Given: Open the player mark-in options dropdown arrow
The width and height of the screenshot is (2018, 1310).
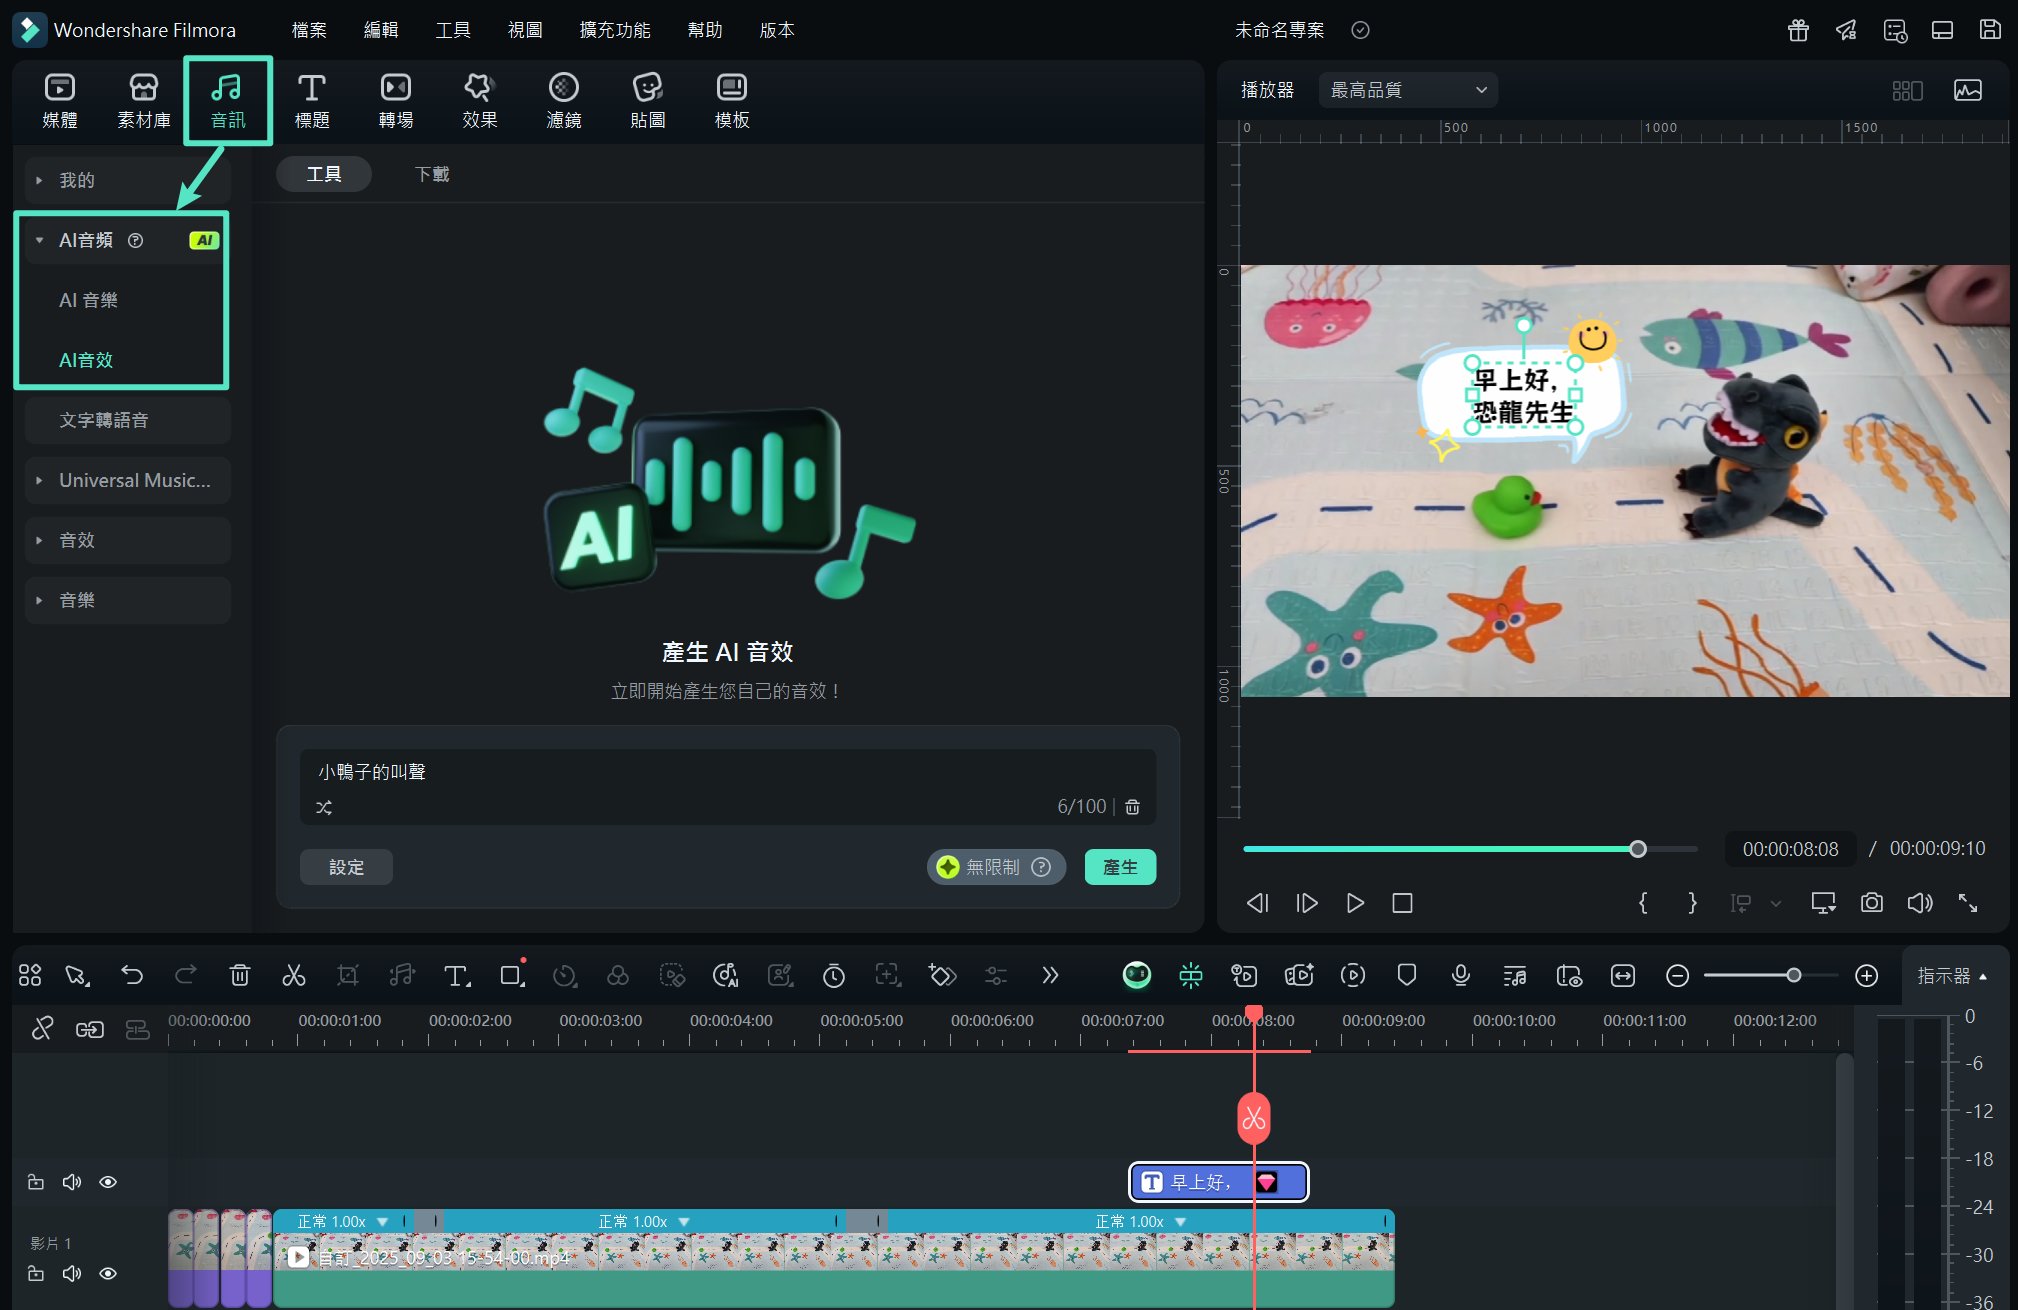Looking at the screenshot, I should (x=1776, y=903).
